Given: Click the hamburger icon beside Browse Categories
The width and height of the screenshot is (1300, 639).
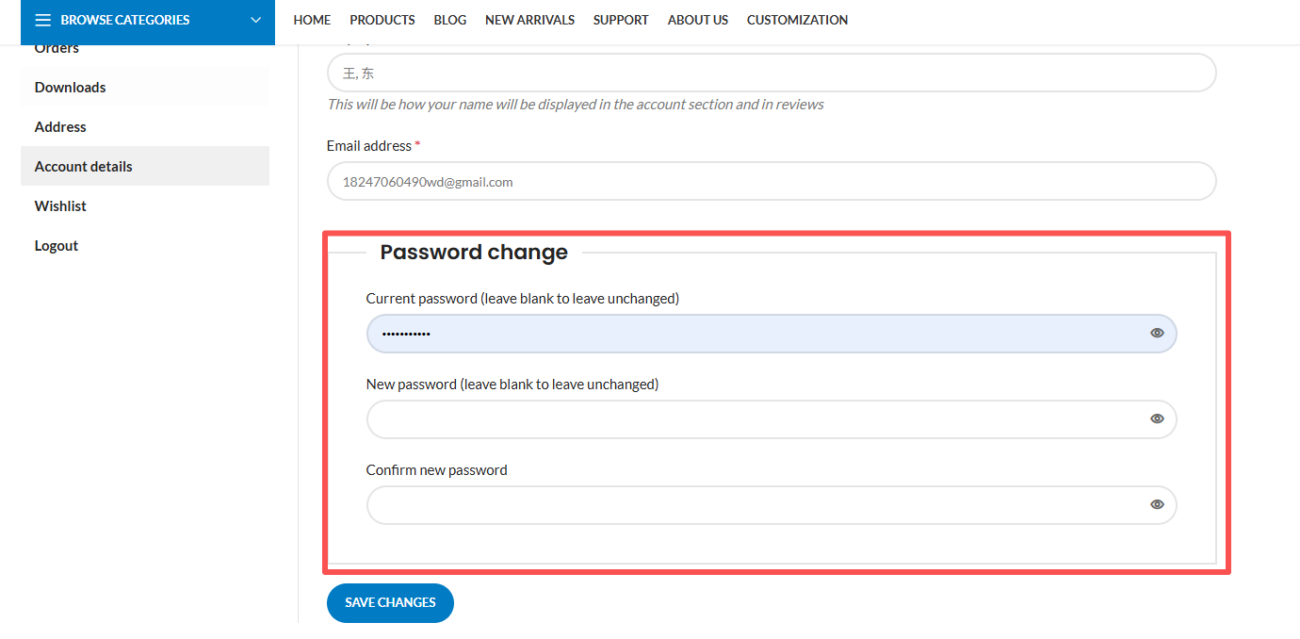Looking at the screenshot, I should (x=43, y=20).
